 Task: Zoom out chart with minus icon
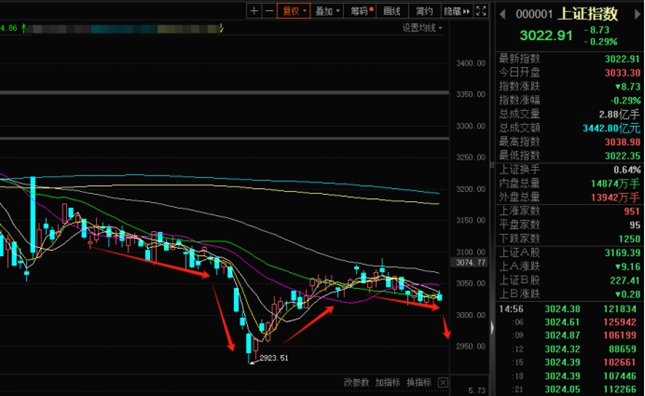269,11
